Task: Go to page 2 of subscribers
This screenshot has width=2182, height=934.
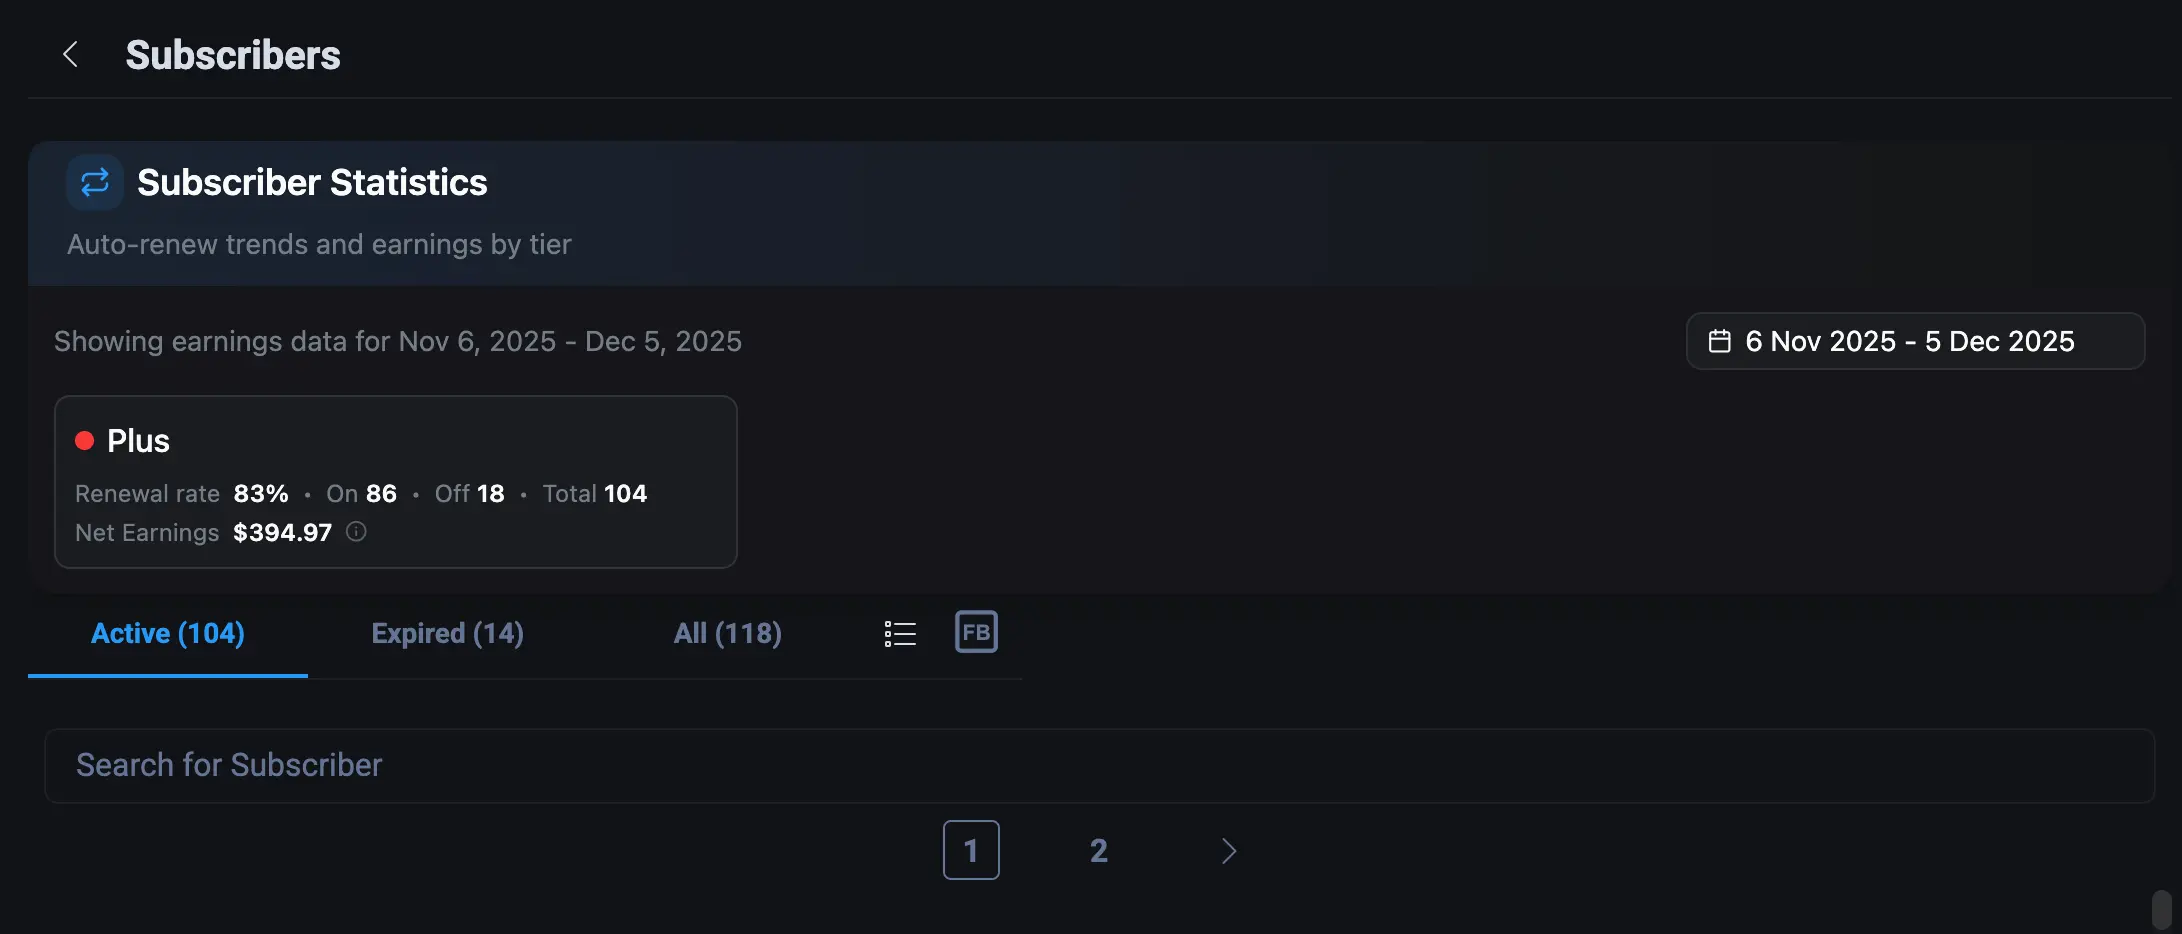Action: (x=1098, y=850)
